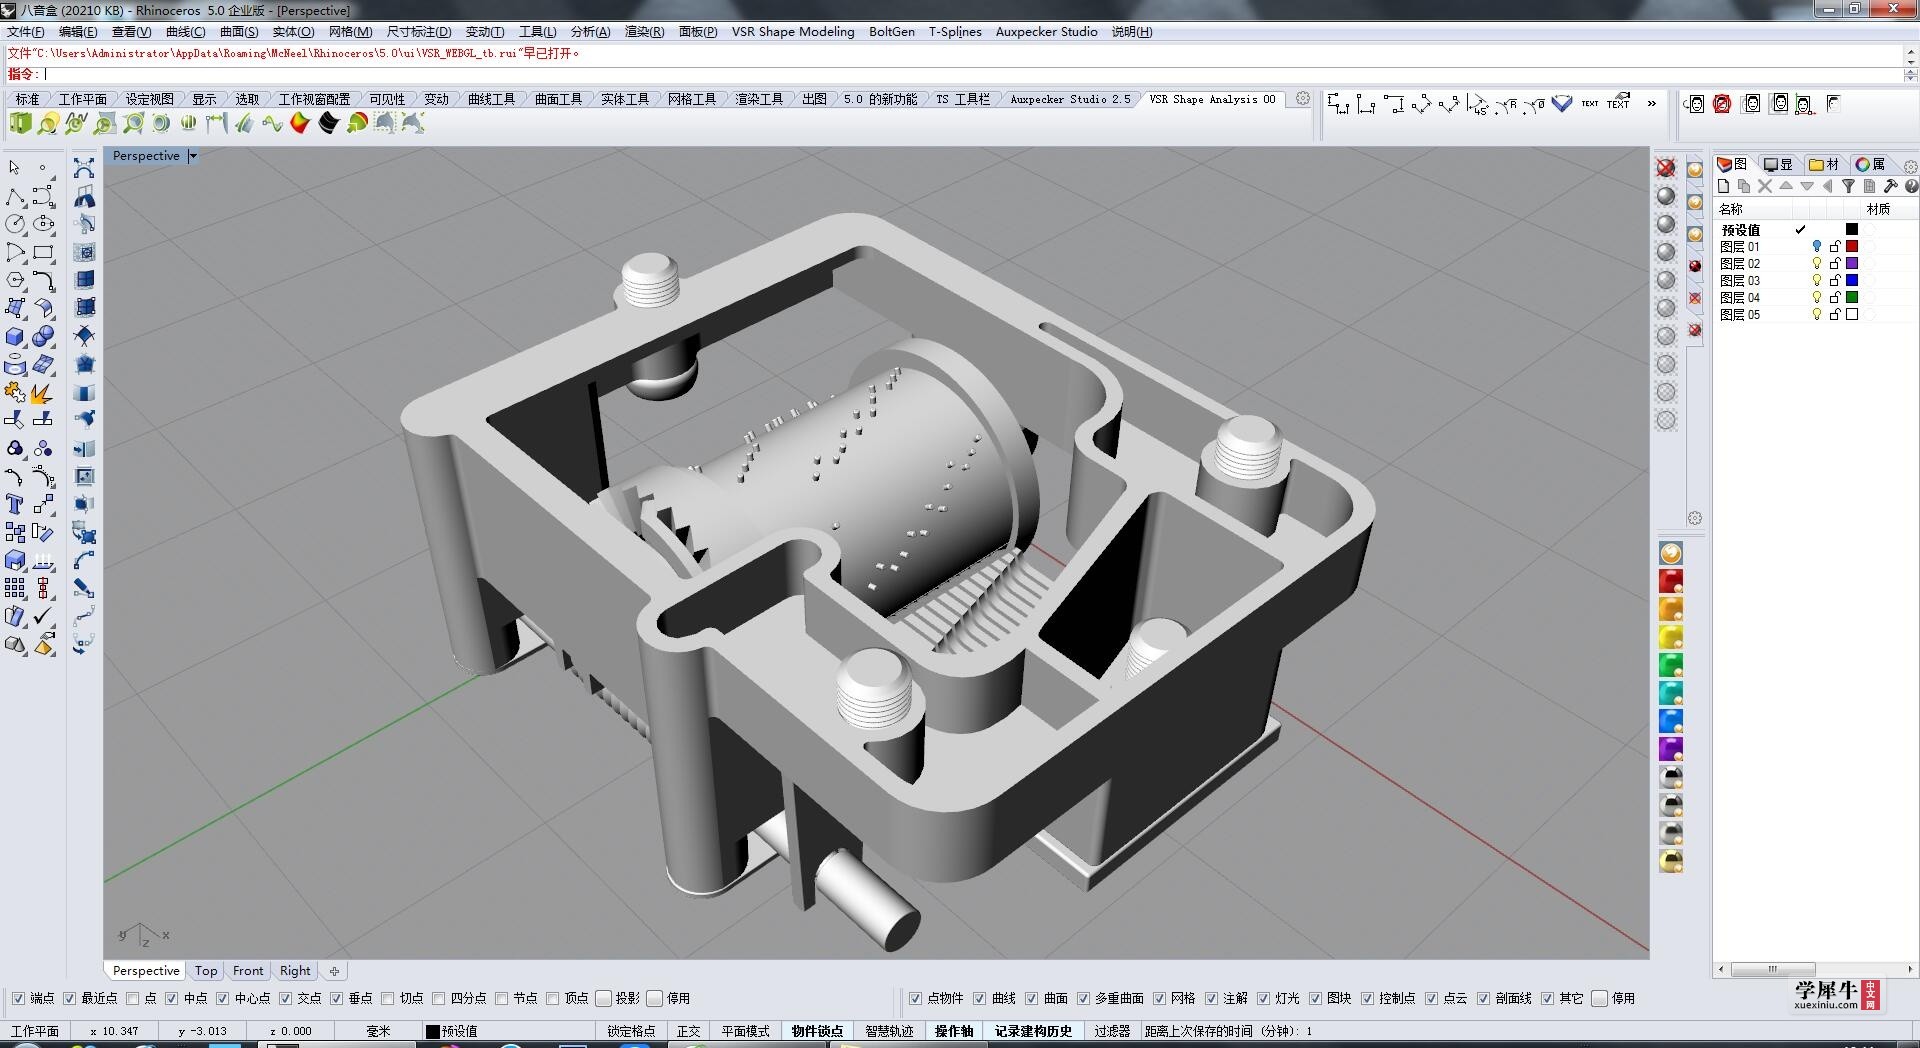Open toolbar tabs gear options
Image resolution: width=1920 pixels, height=1048 pixels.
click(1303, 98)
